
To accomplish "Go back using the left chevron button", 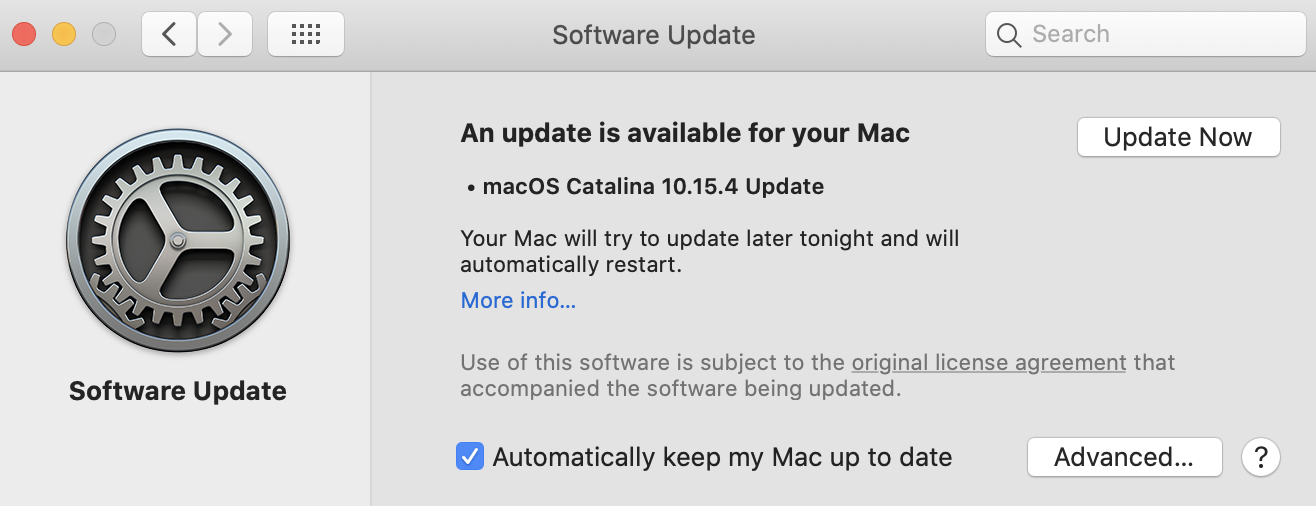I will tap(169, 34).
